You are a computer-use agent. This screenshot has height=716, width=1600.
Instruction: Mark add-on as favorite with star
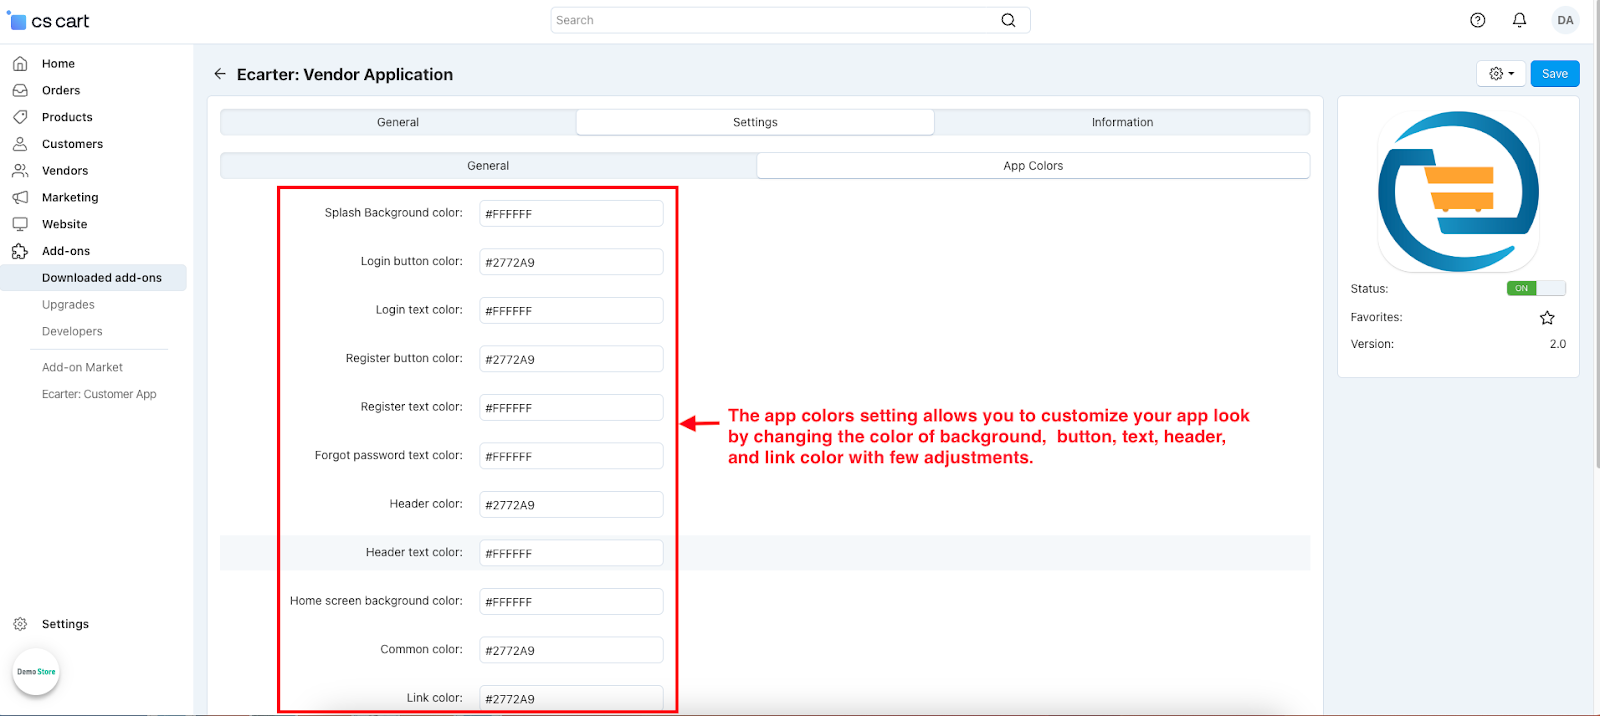1547,318
